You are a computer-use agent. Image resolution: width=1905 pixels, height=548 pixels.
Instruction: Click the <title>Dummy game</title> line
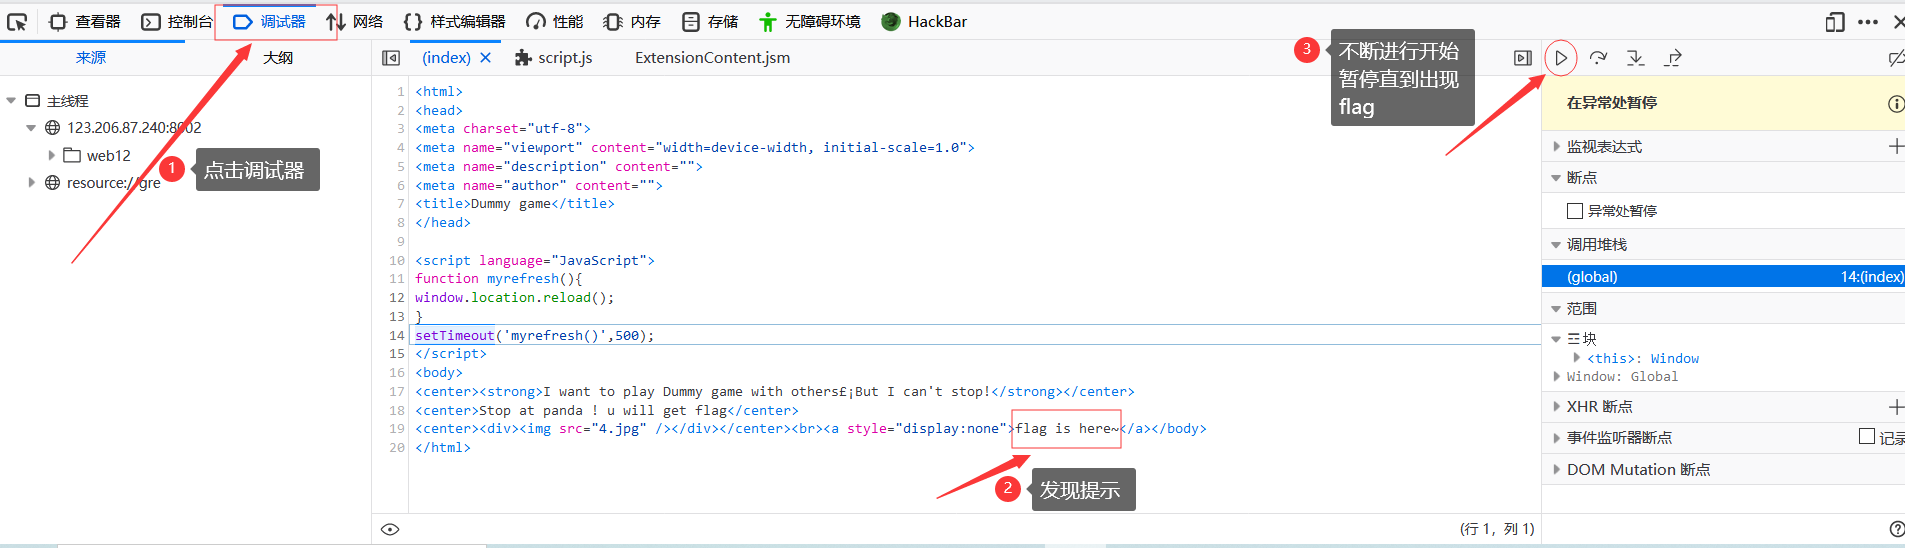pyautogui.click(x=515, y=204)
